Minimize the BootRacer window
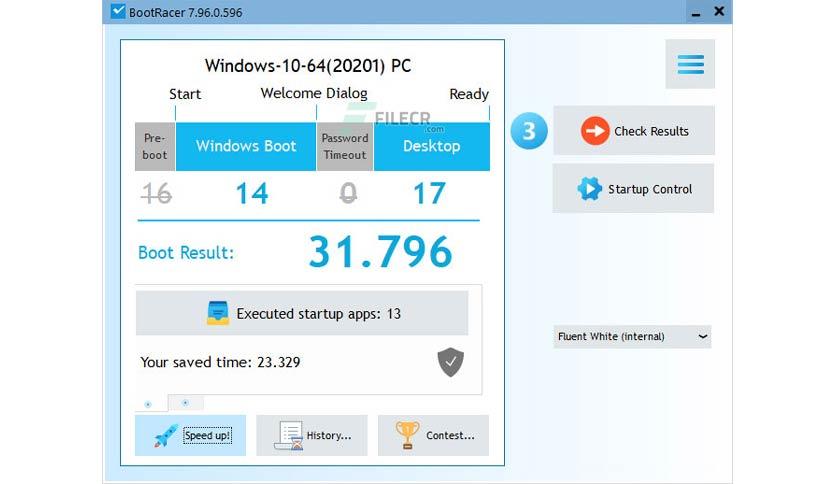Image resolution: width=836 pixels, height=484 pixels. 692,12
